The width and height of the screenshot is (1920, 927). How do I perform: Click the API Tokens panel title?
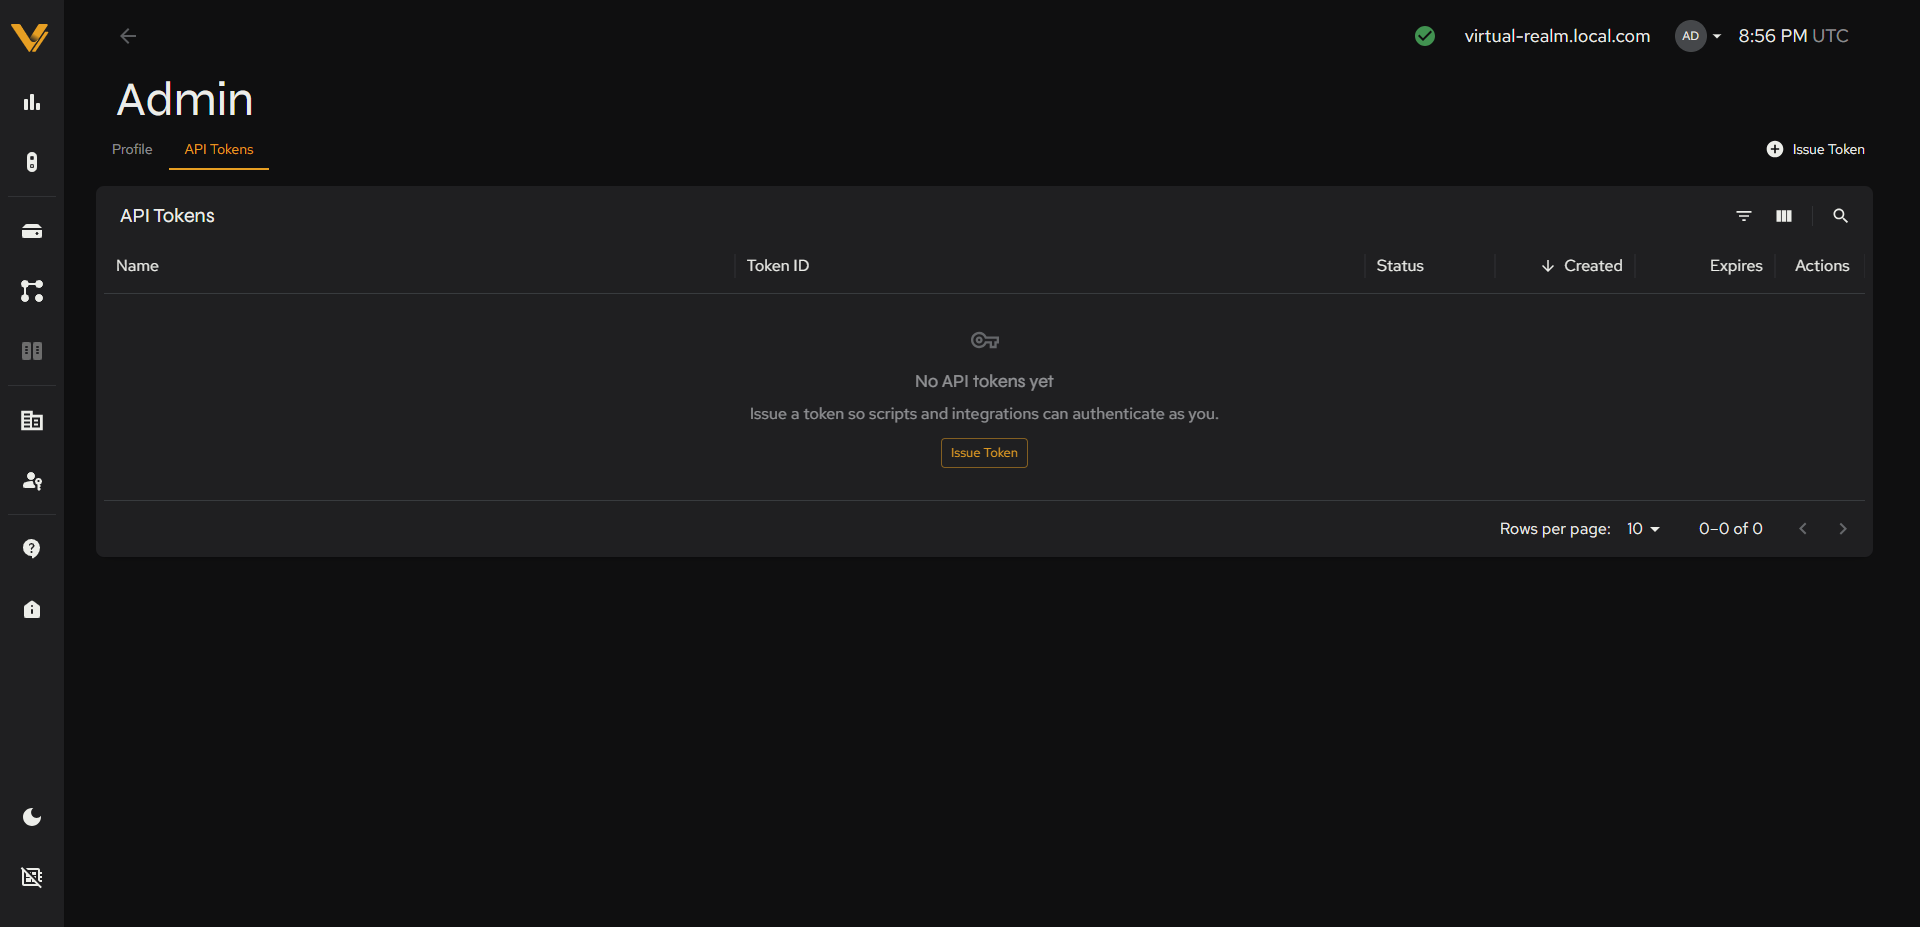pyautogui.click(x=167, y=216)
